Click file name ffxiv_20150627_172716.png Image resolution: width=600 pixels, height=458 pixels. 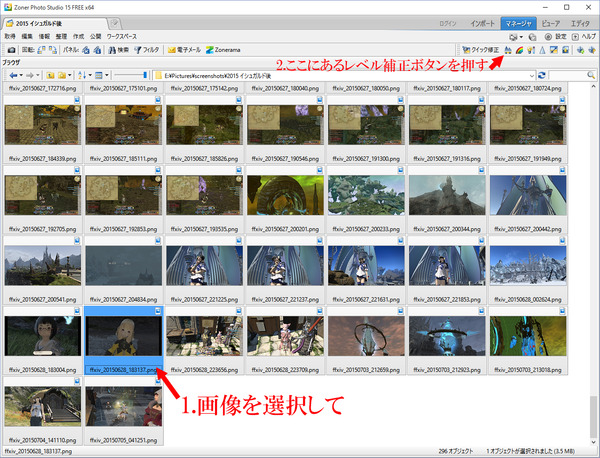[42, 88]
